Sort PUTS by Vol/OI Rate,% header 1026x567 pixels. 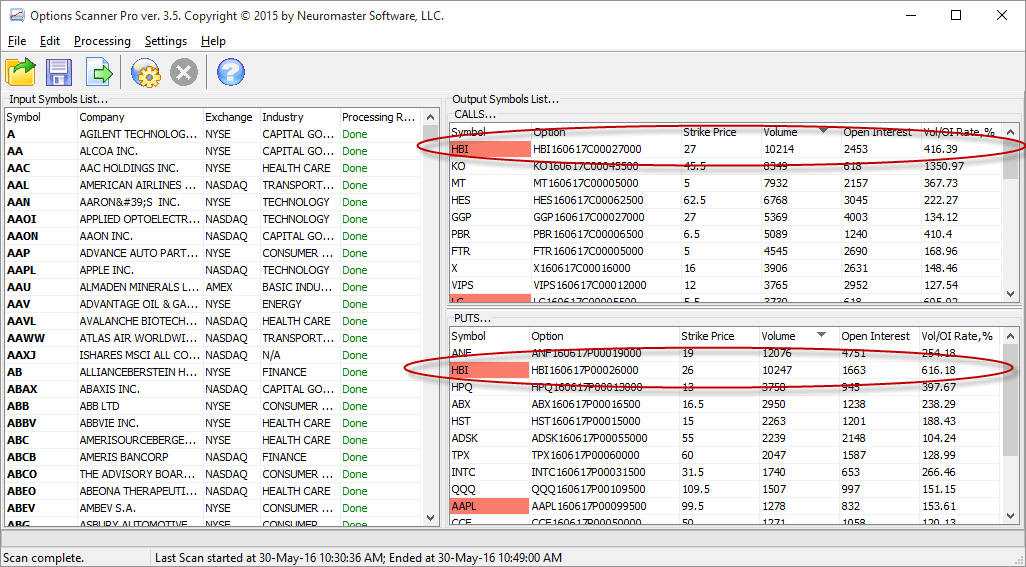pyautogui.click(x=960, y=336)
